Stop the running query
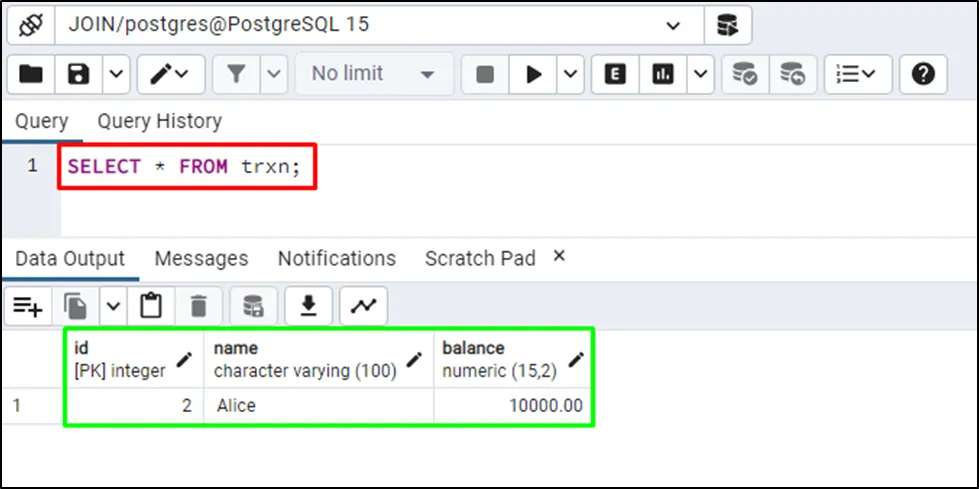This screenshot has width=979, height=489. point(485,74)
